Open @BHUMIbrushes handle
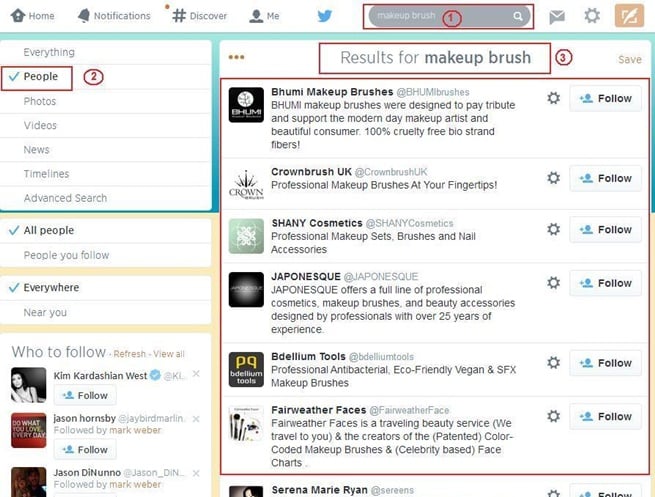 pyautogui.click(x=433, y=92)
